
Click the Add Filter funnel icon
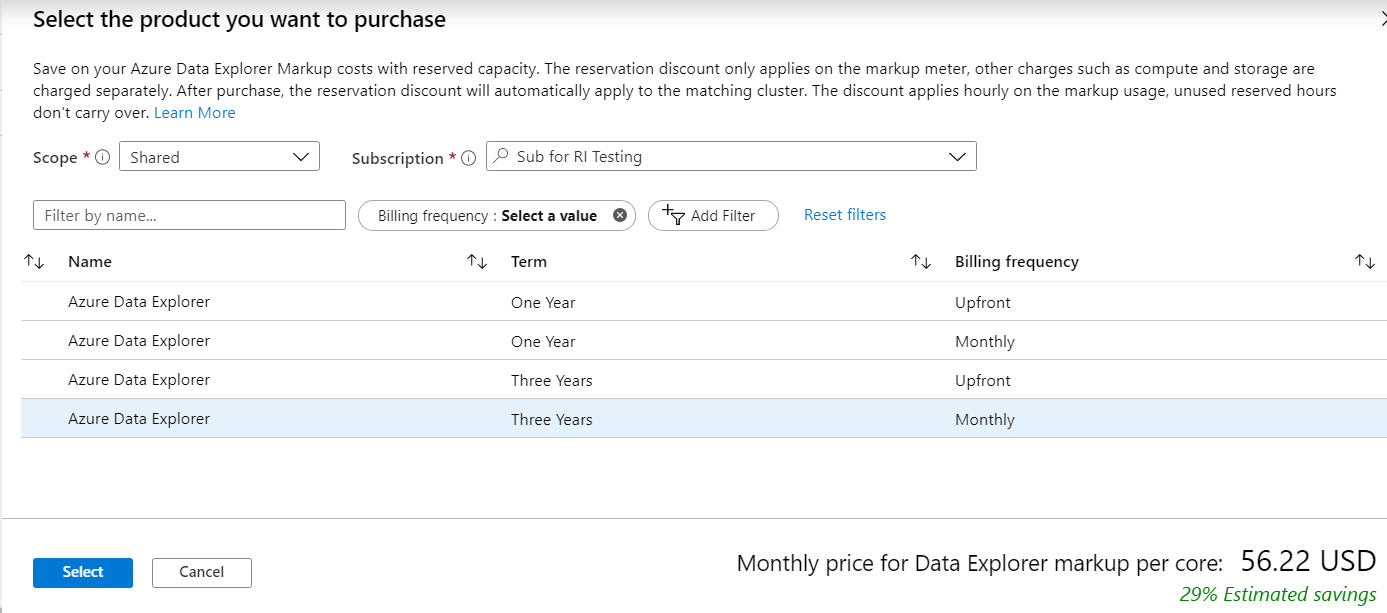click(674, 215)
